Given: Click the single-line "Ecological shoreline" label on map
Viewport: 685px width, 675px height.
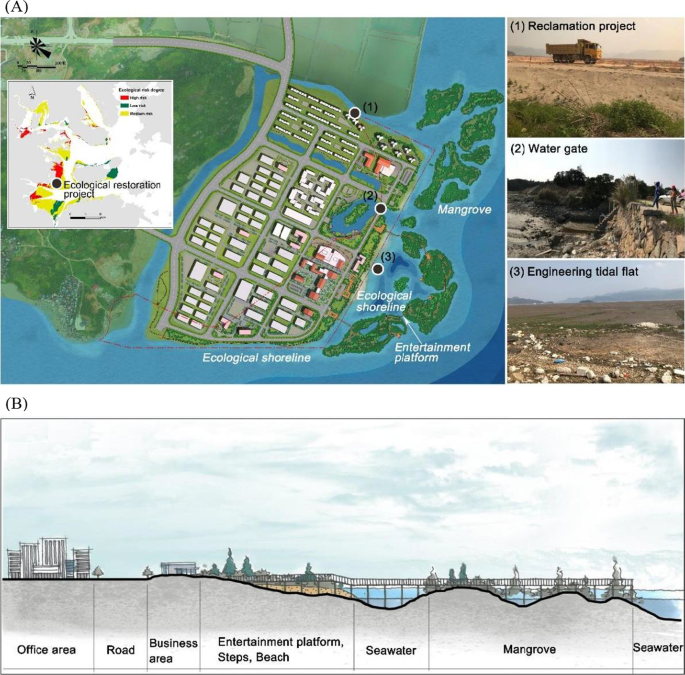Looking at the screenshot, I should coord(256,358).
